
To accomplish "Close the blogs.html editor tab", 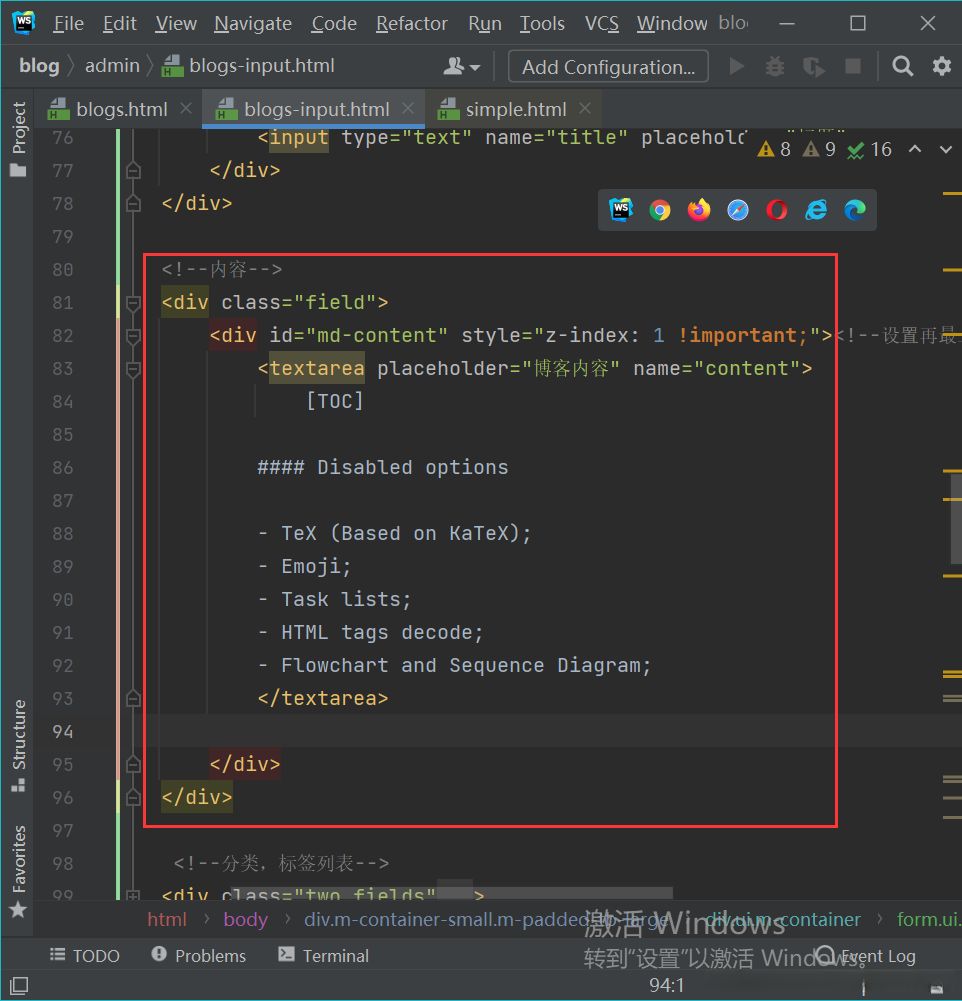I will pos(185,109).
